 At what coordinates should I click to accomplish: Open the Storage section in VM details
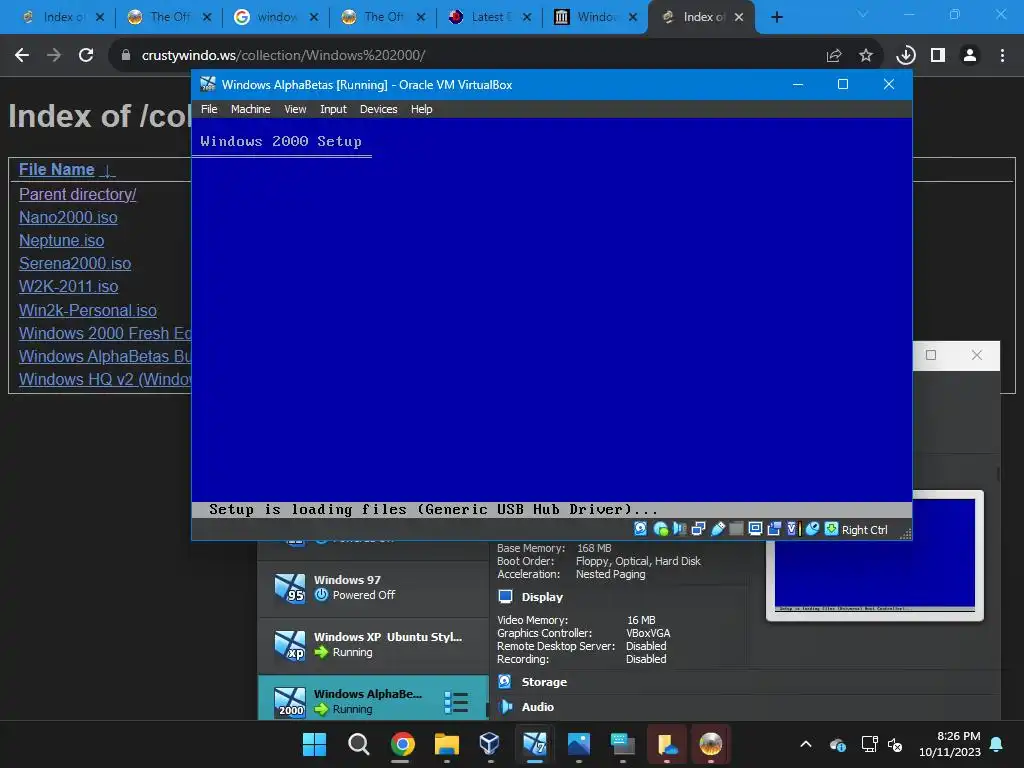pyautogui.click(x=544, y=682)
